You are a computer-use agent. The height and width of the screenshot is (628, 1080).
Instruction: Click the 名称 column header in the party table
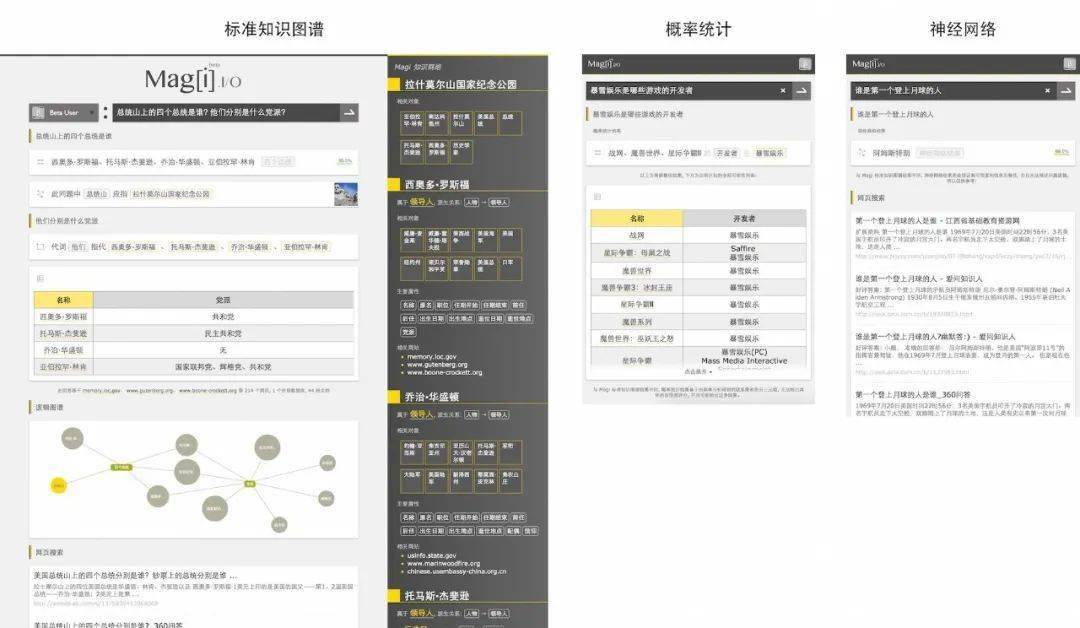63,300
